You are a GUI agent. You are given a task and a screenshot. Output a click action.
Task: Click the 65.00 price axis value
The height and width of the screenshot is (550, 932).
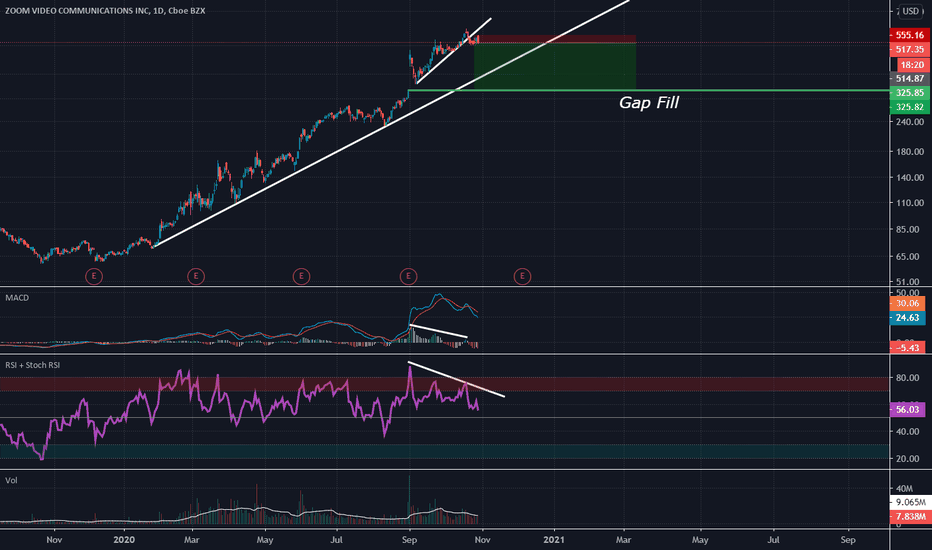910,257
